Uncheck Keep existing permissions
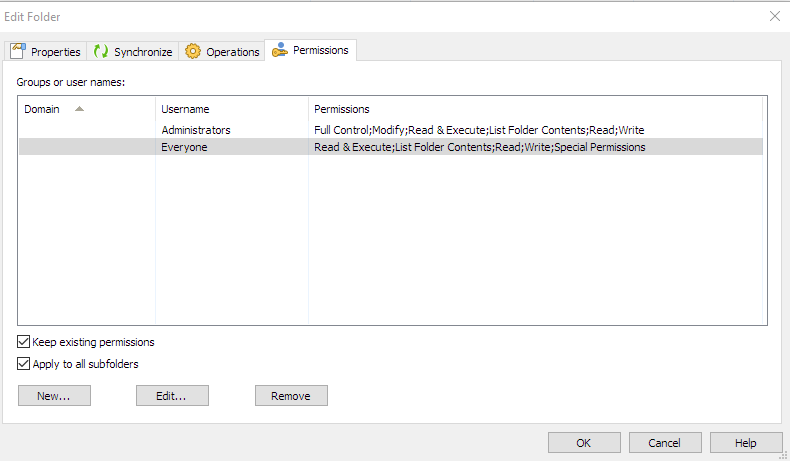Screen dimensions: 790x461 point(24,342)
